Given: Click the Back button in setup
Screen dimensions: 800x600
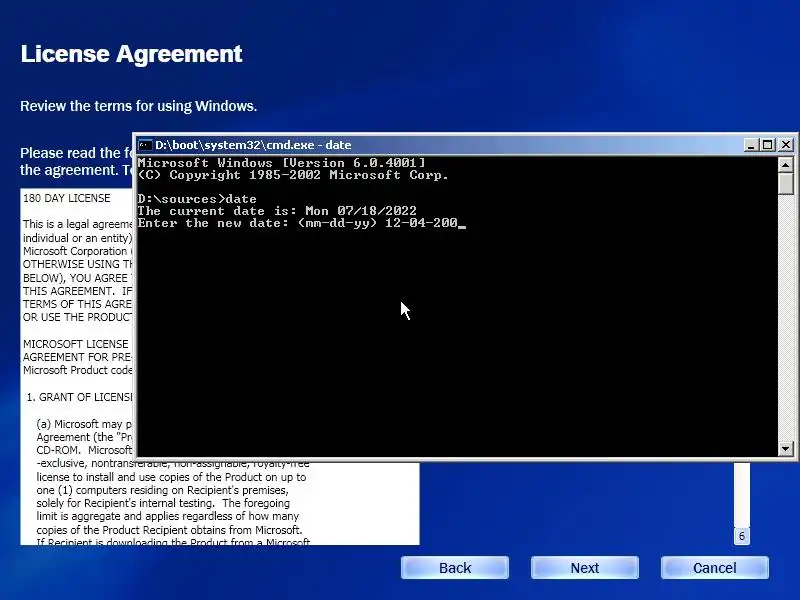Looking at the screenshot, I should pyautogui.click(x=455, y=568).
